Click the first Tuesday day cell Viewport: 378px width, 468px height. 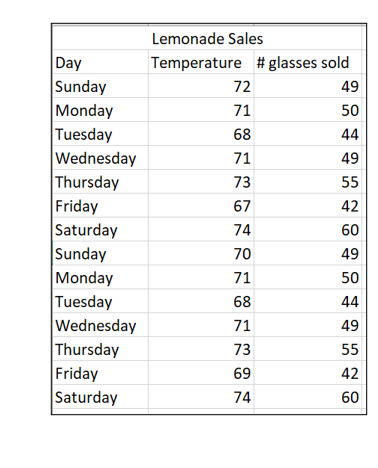pos(100,134)
